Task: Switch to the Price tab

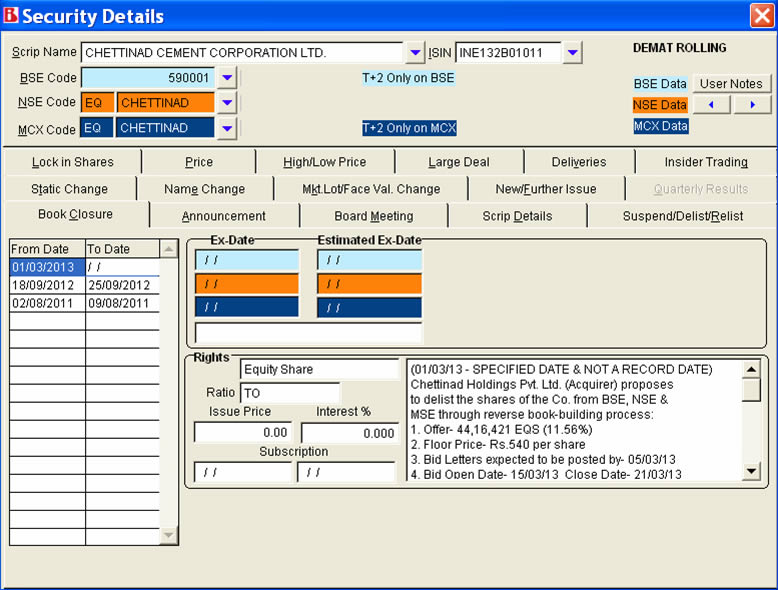Action: [x=198, y=162]
